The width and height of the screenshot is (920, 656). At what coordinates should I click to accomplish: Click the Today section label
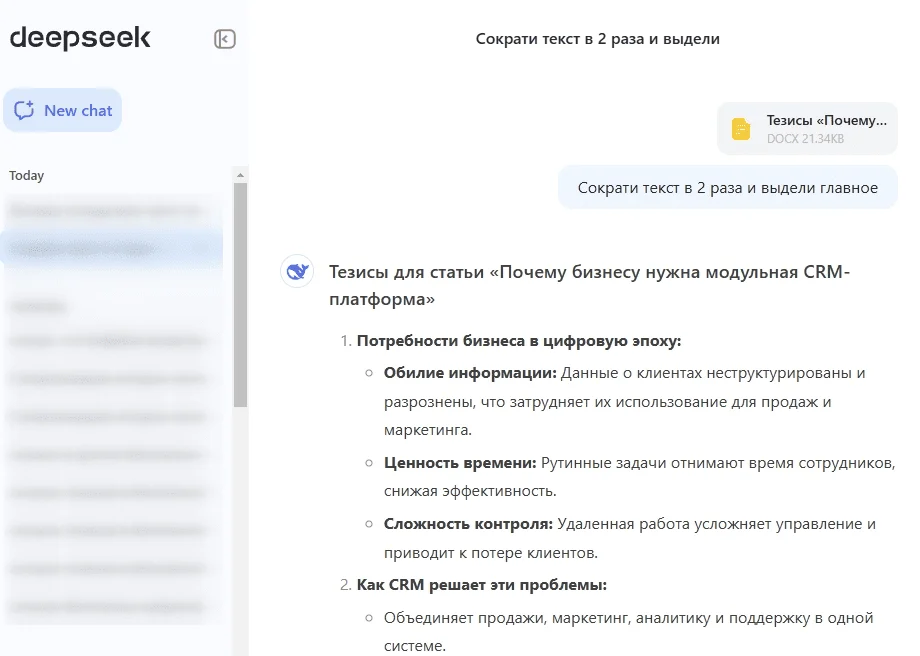click(27, 176)
